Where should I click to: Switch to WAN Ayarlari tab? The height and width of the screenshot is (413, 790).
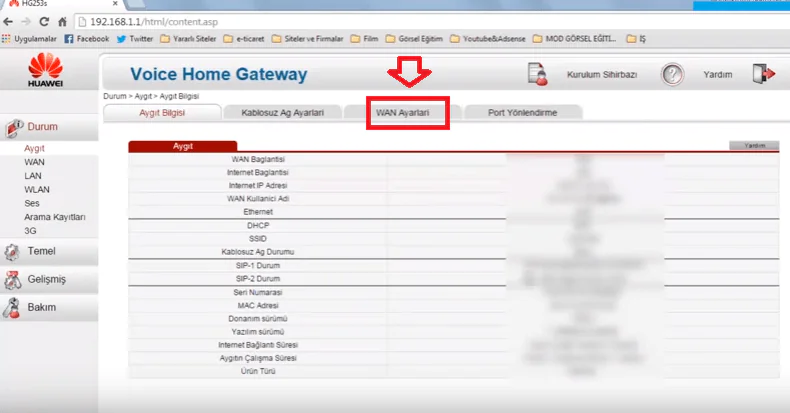tap(403, 113)
